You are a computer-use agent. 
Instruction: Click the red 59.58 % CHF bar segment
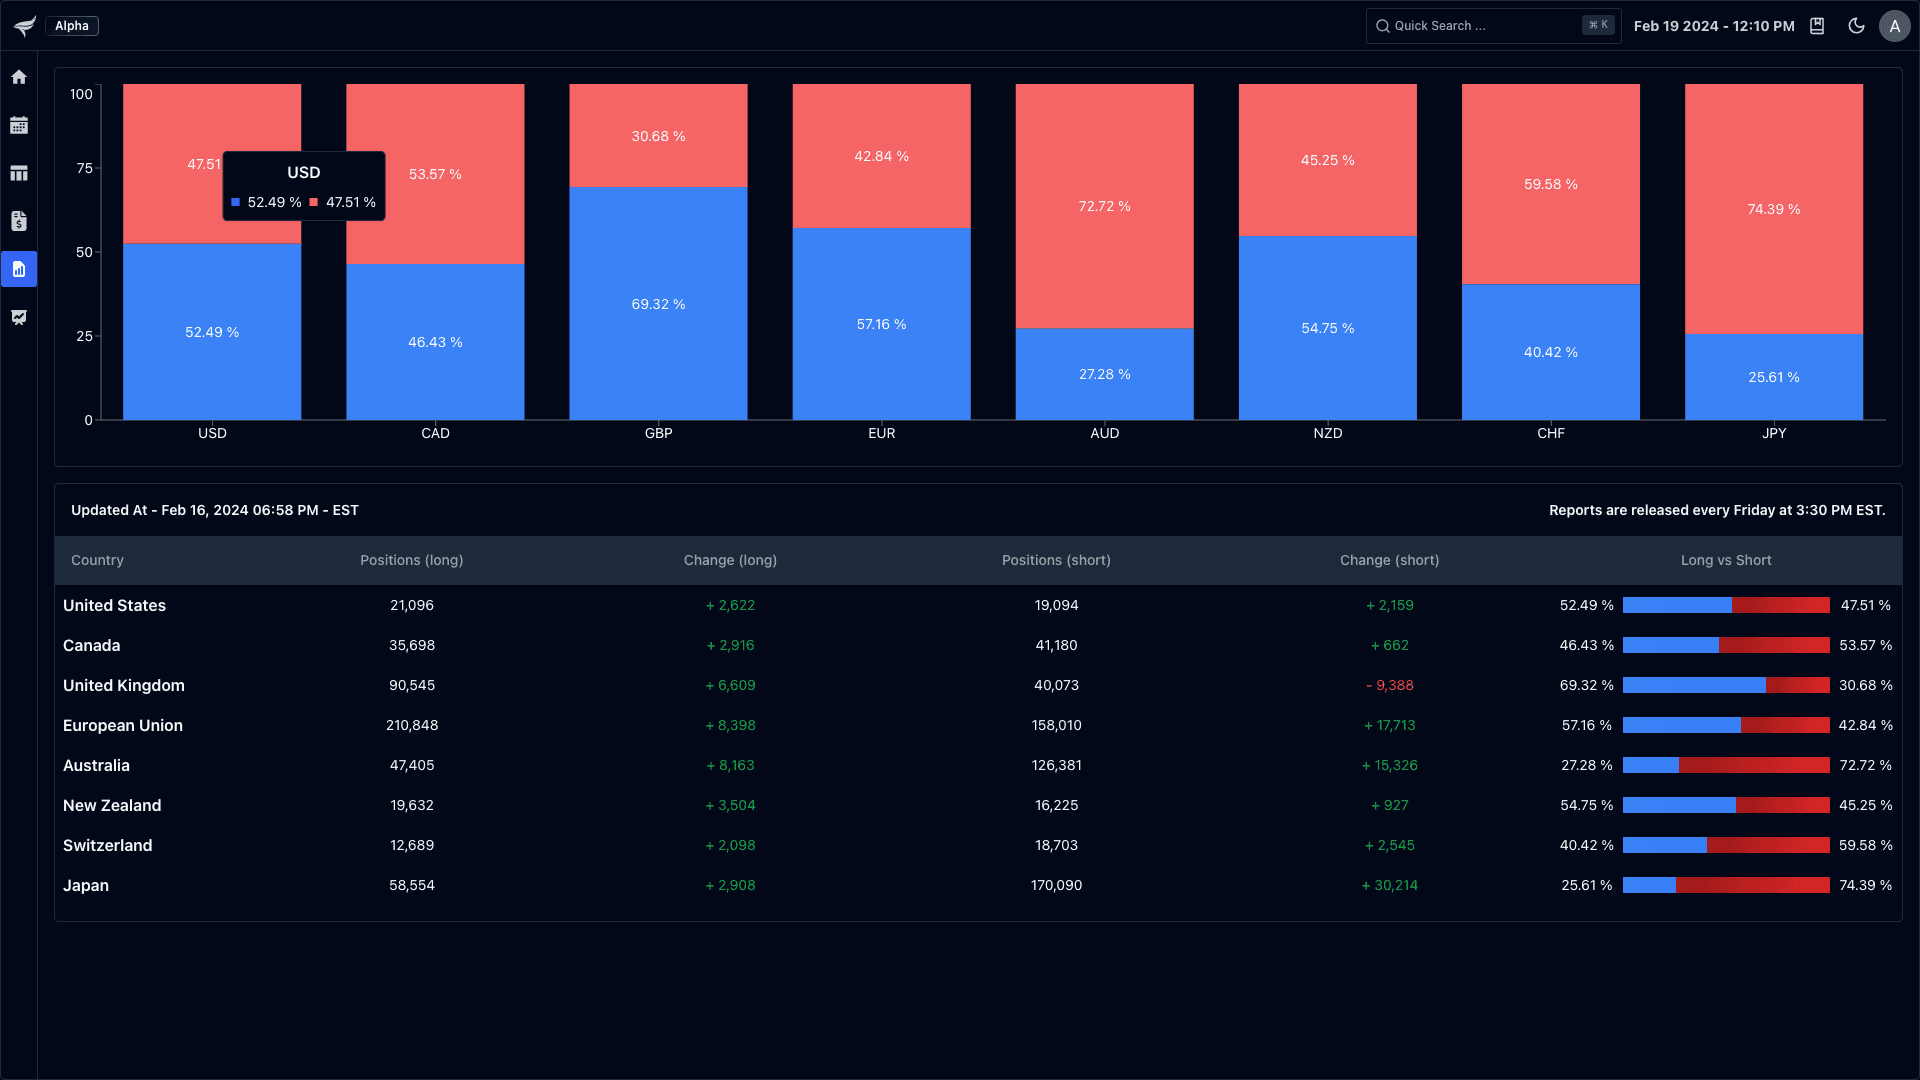1550,184
